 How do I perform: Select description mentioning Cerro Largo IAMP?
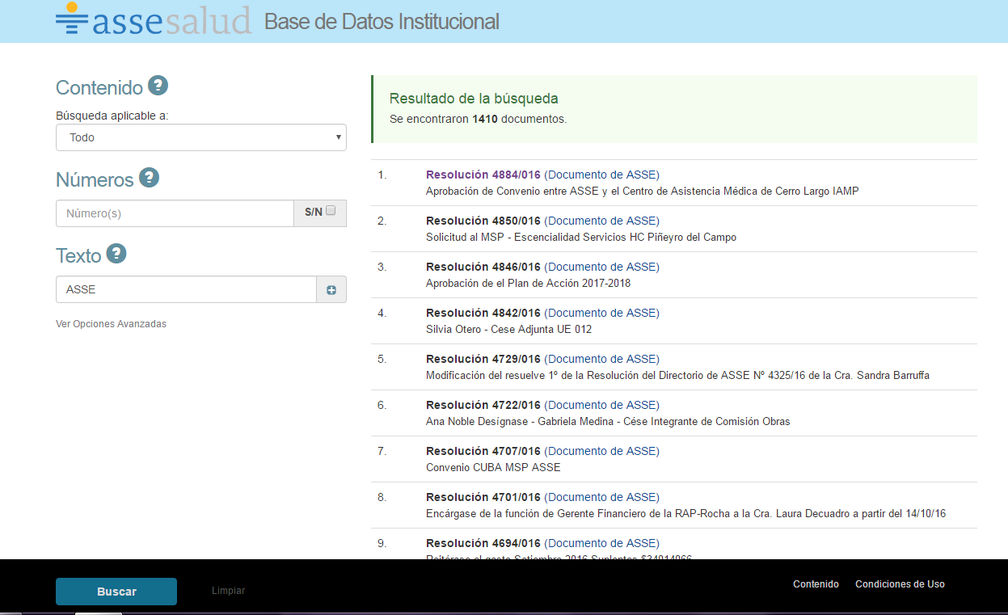pyautogui.click(x=642, y=192)
